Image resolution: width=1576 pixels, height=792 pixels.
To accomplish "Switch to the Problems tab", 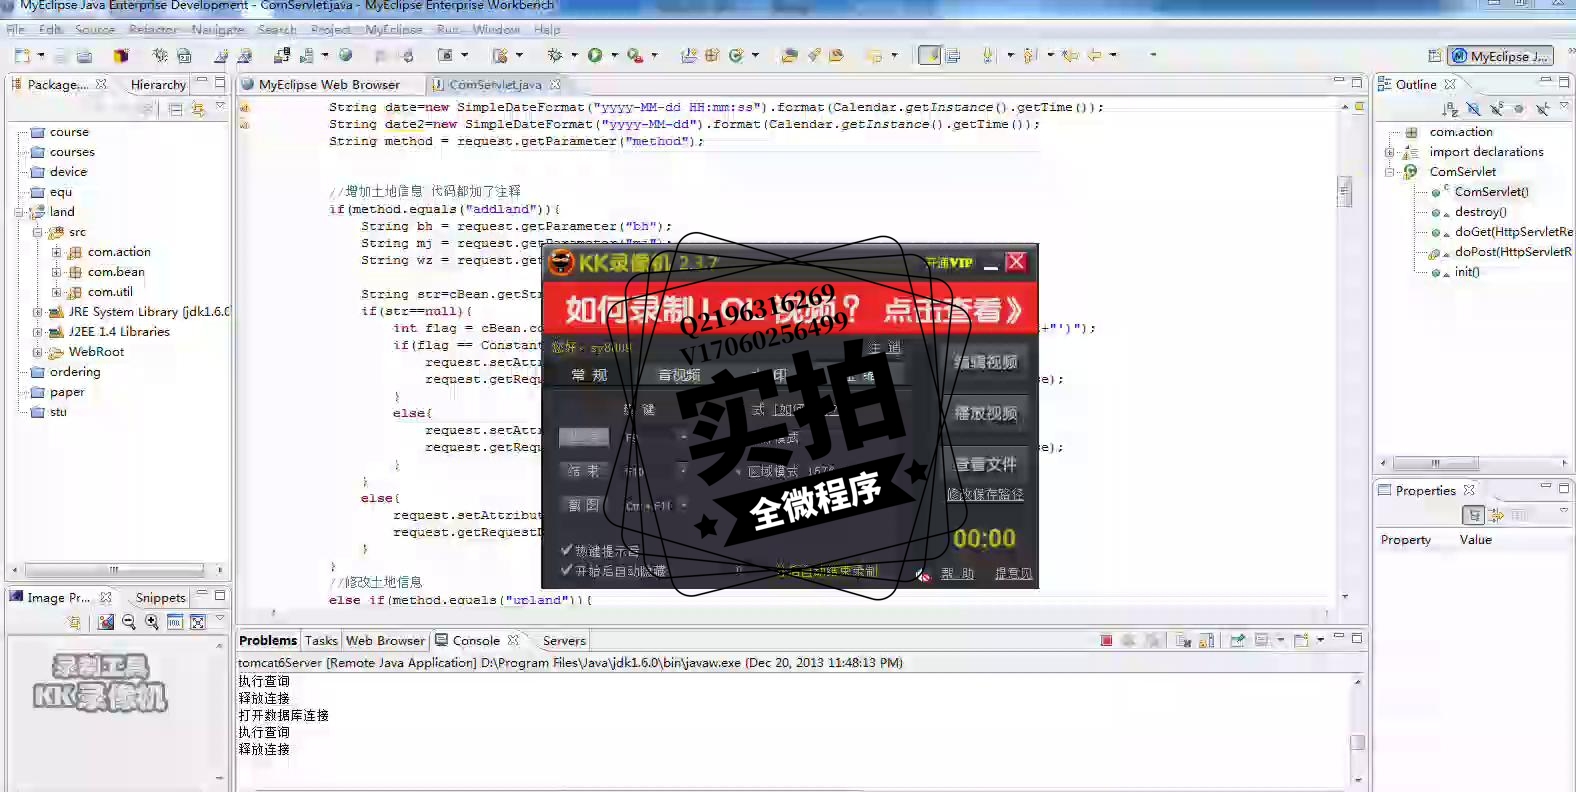I will 268,641.
